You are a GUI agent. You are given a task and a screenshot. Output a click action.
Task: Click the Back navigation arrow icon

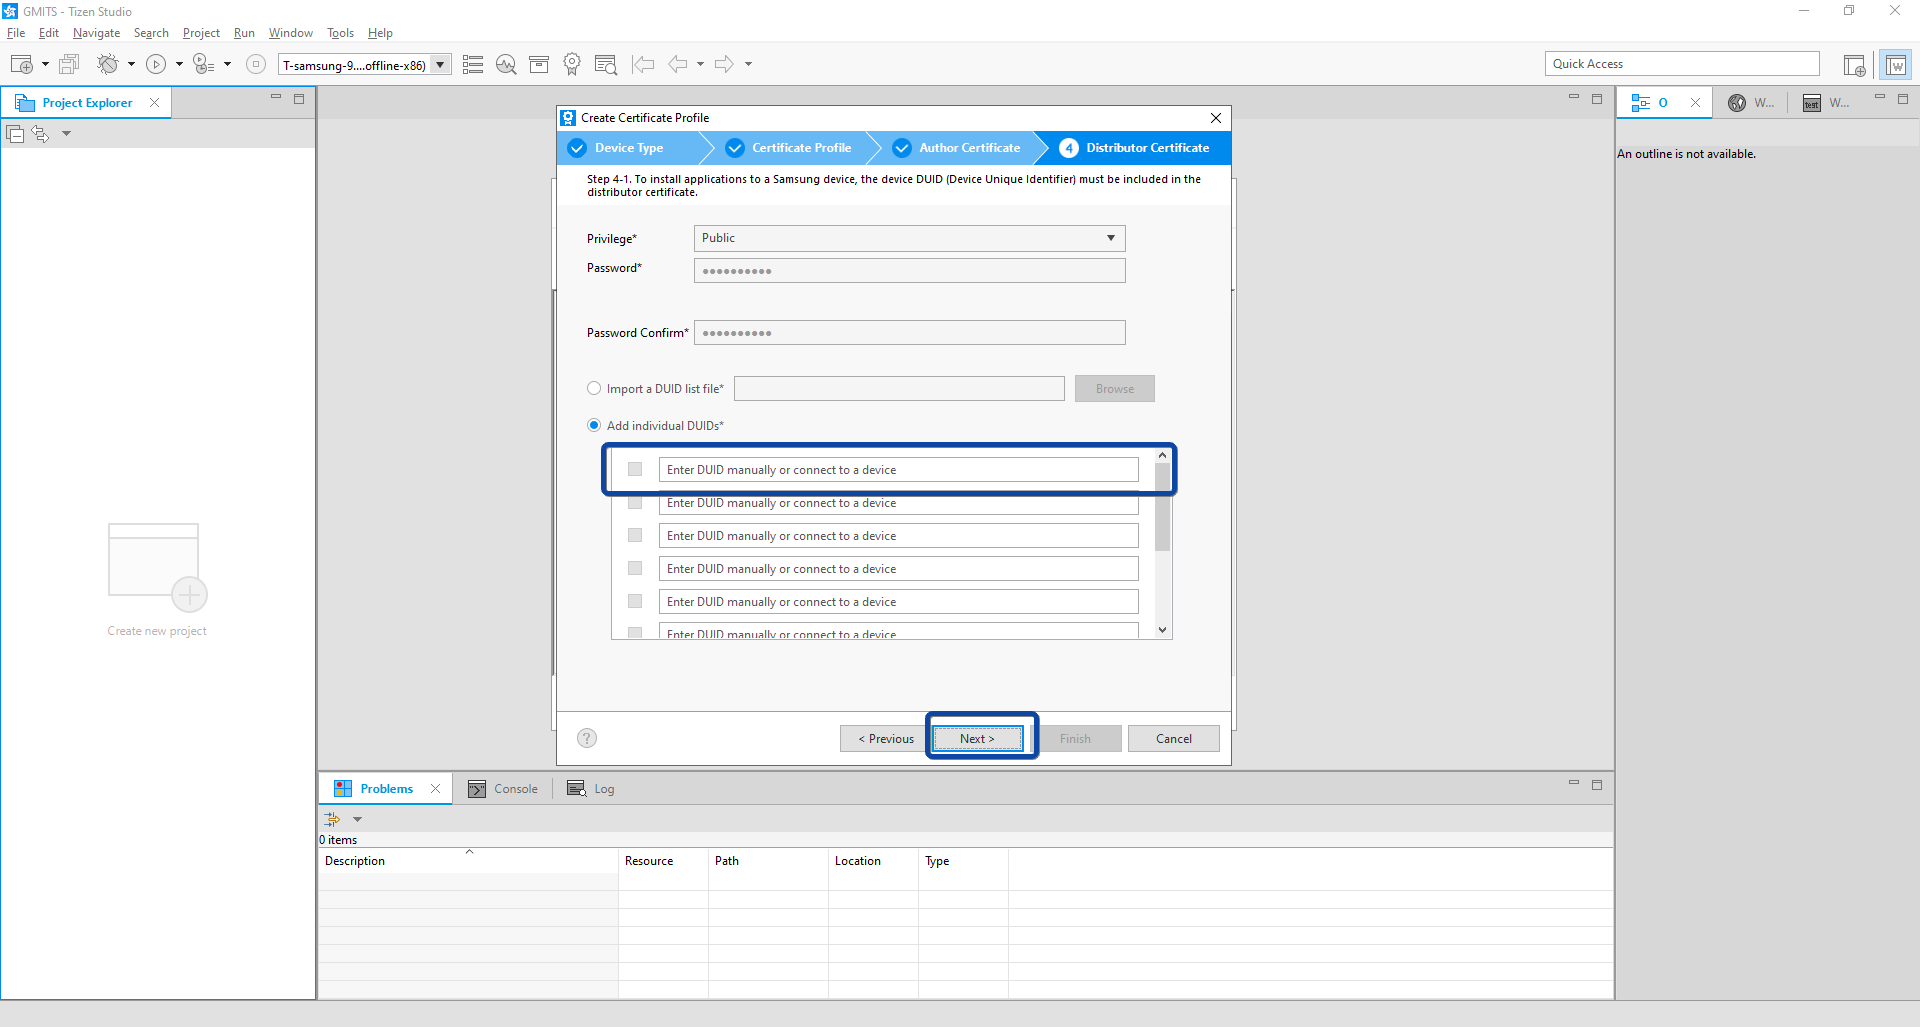pyautogui.click(x=678, y=64)
